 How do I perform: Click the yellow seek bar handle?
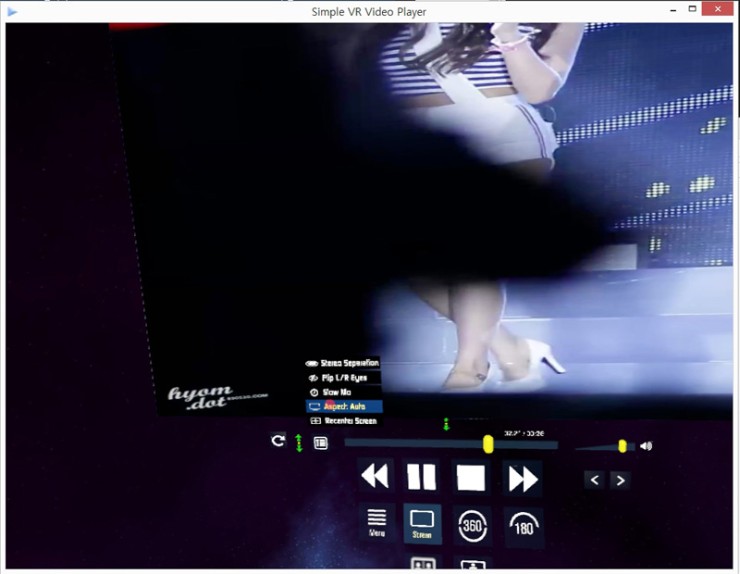pyautogui.click(x=488, y=443)
